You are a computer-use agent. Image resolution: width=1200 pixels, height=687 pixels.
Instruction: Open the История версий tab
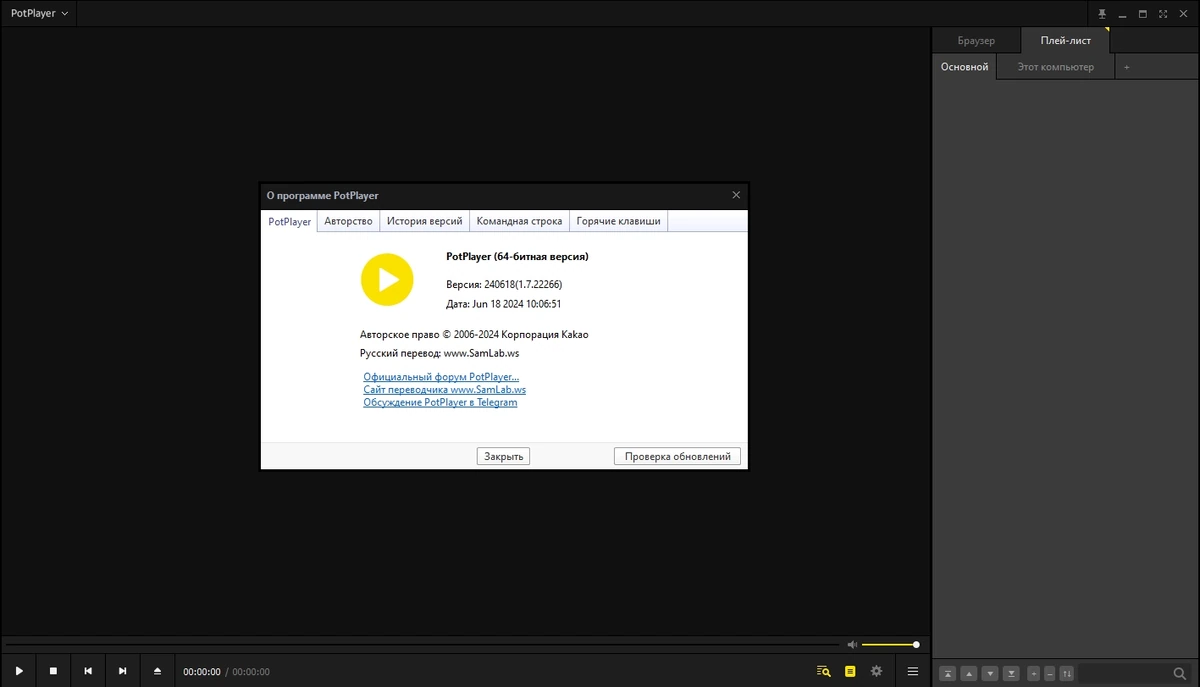pyautogui.click(x=425, y=221)
